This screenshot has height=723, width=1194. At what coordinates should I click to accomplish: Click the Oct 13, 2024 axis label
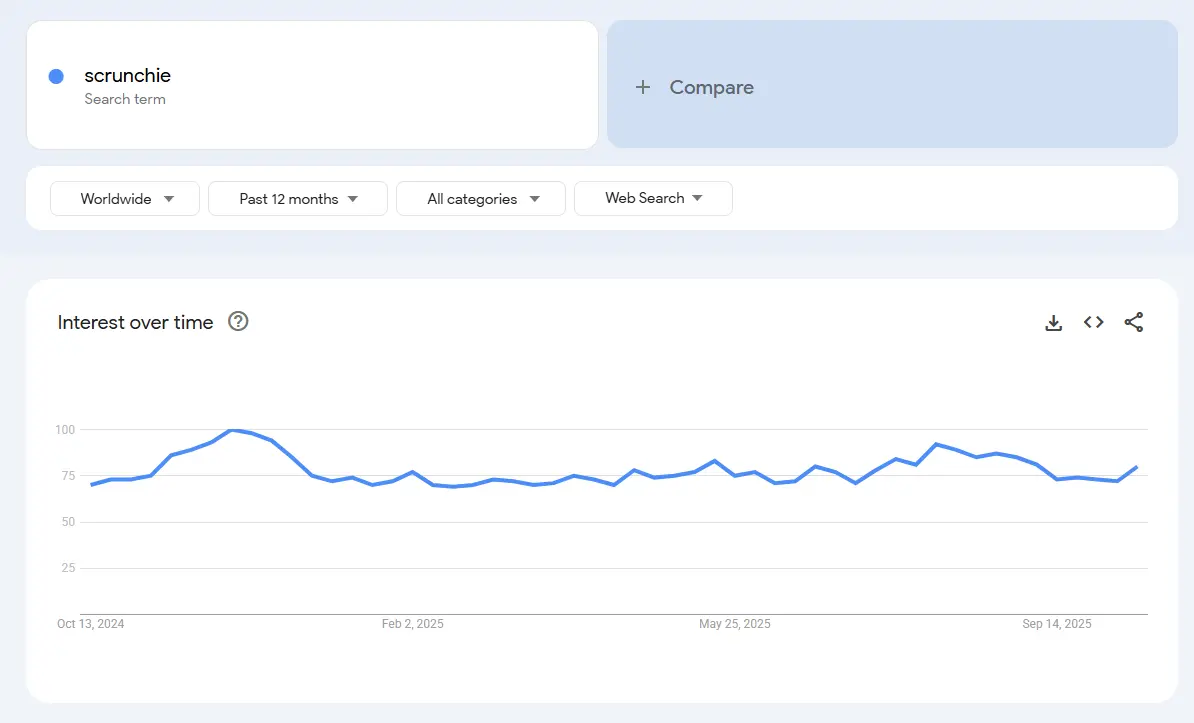coord(90,623)
